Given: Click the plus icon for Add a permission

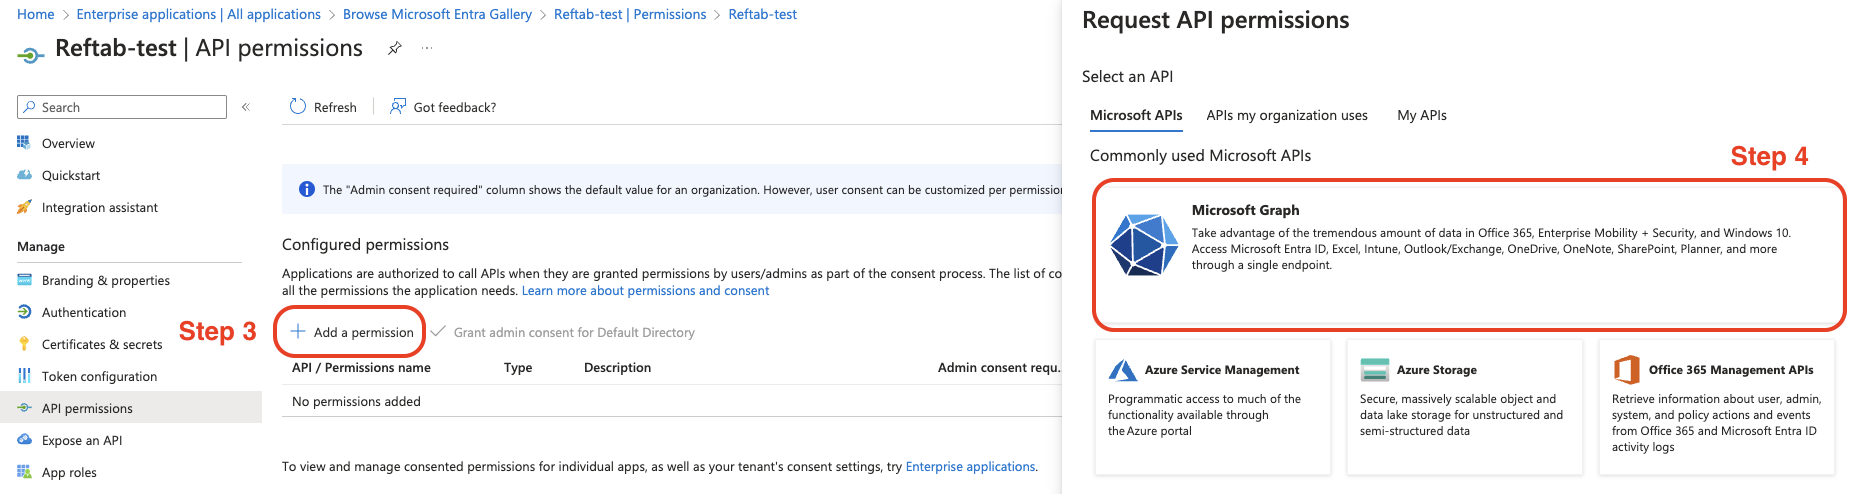Looking at the screenshot, I should (298, 331).
